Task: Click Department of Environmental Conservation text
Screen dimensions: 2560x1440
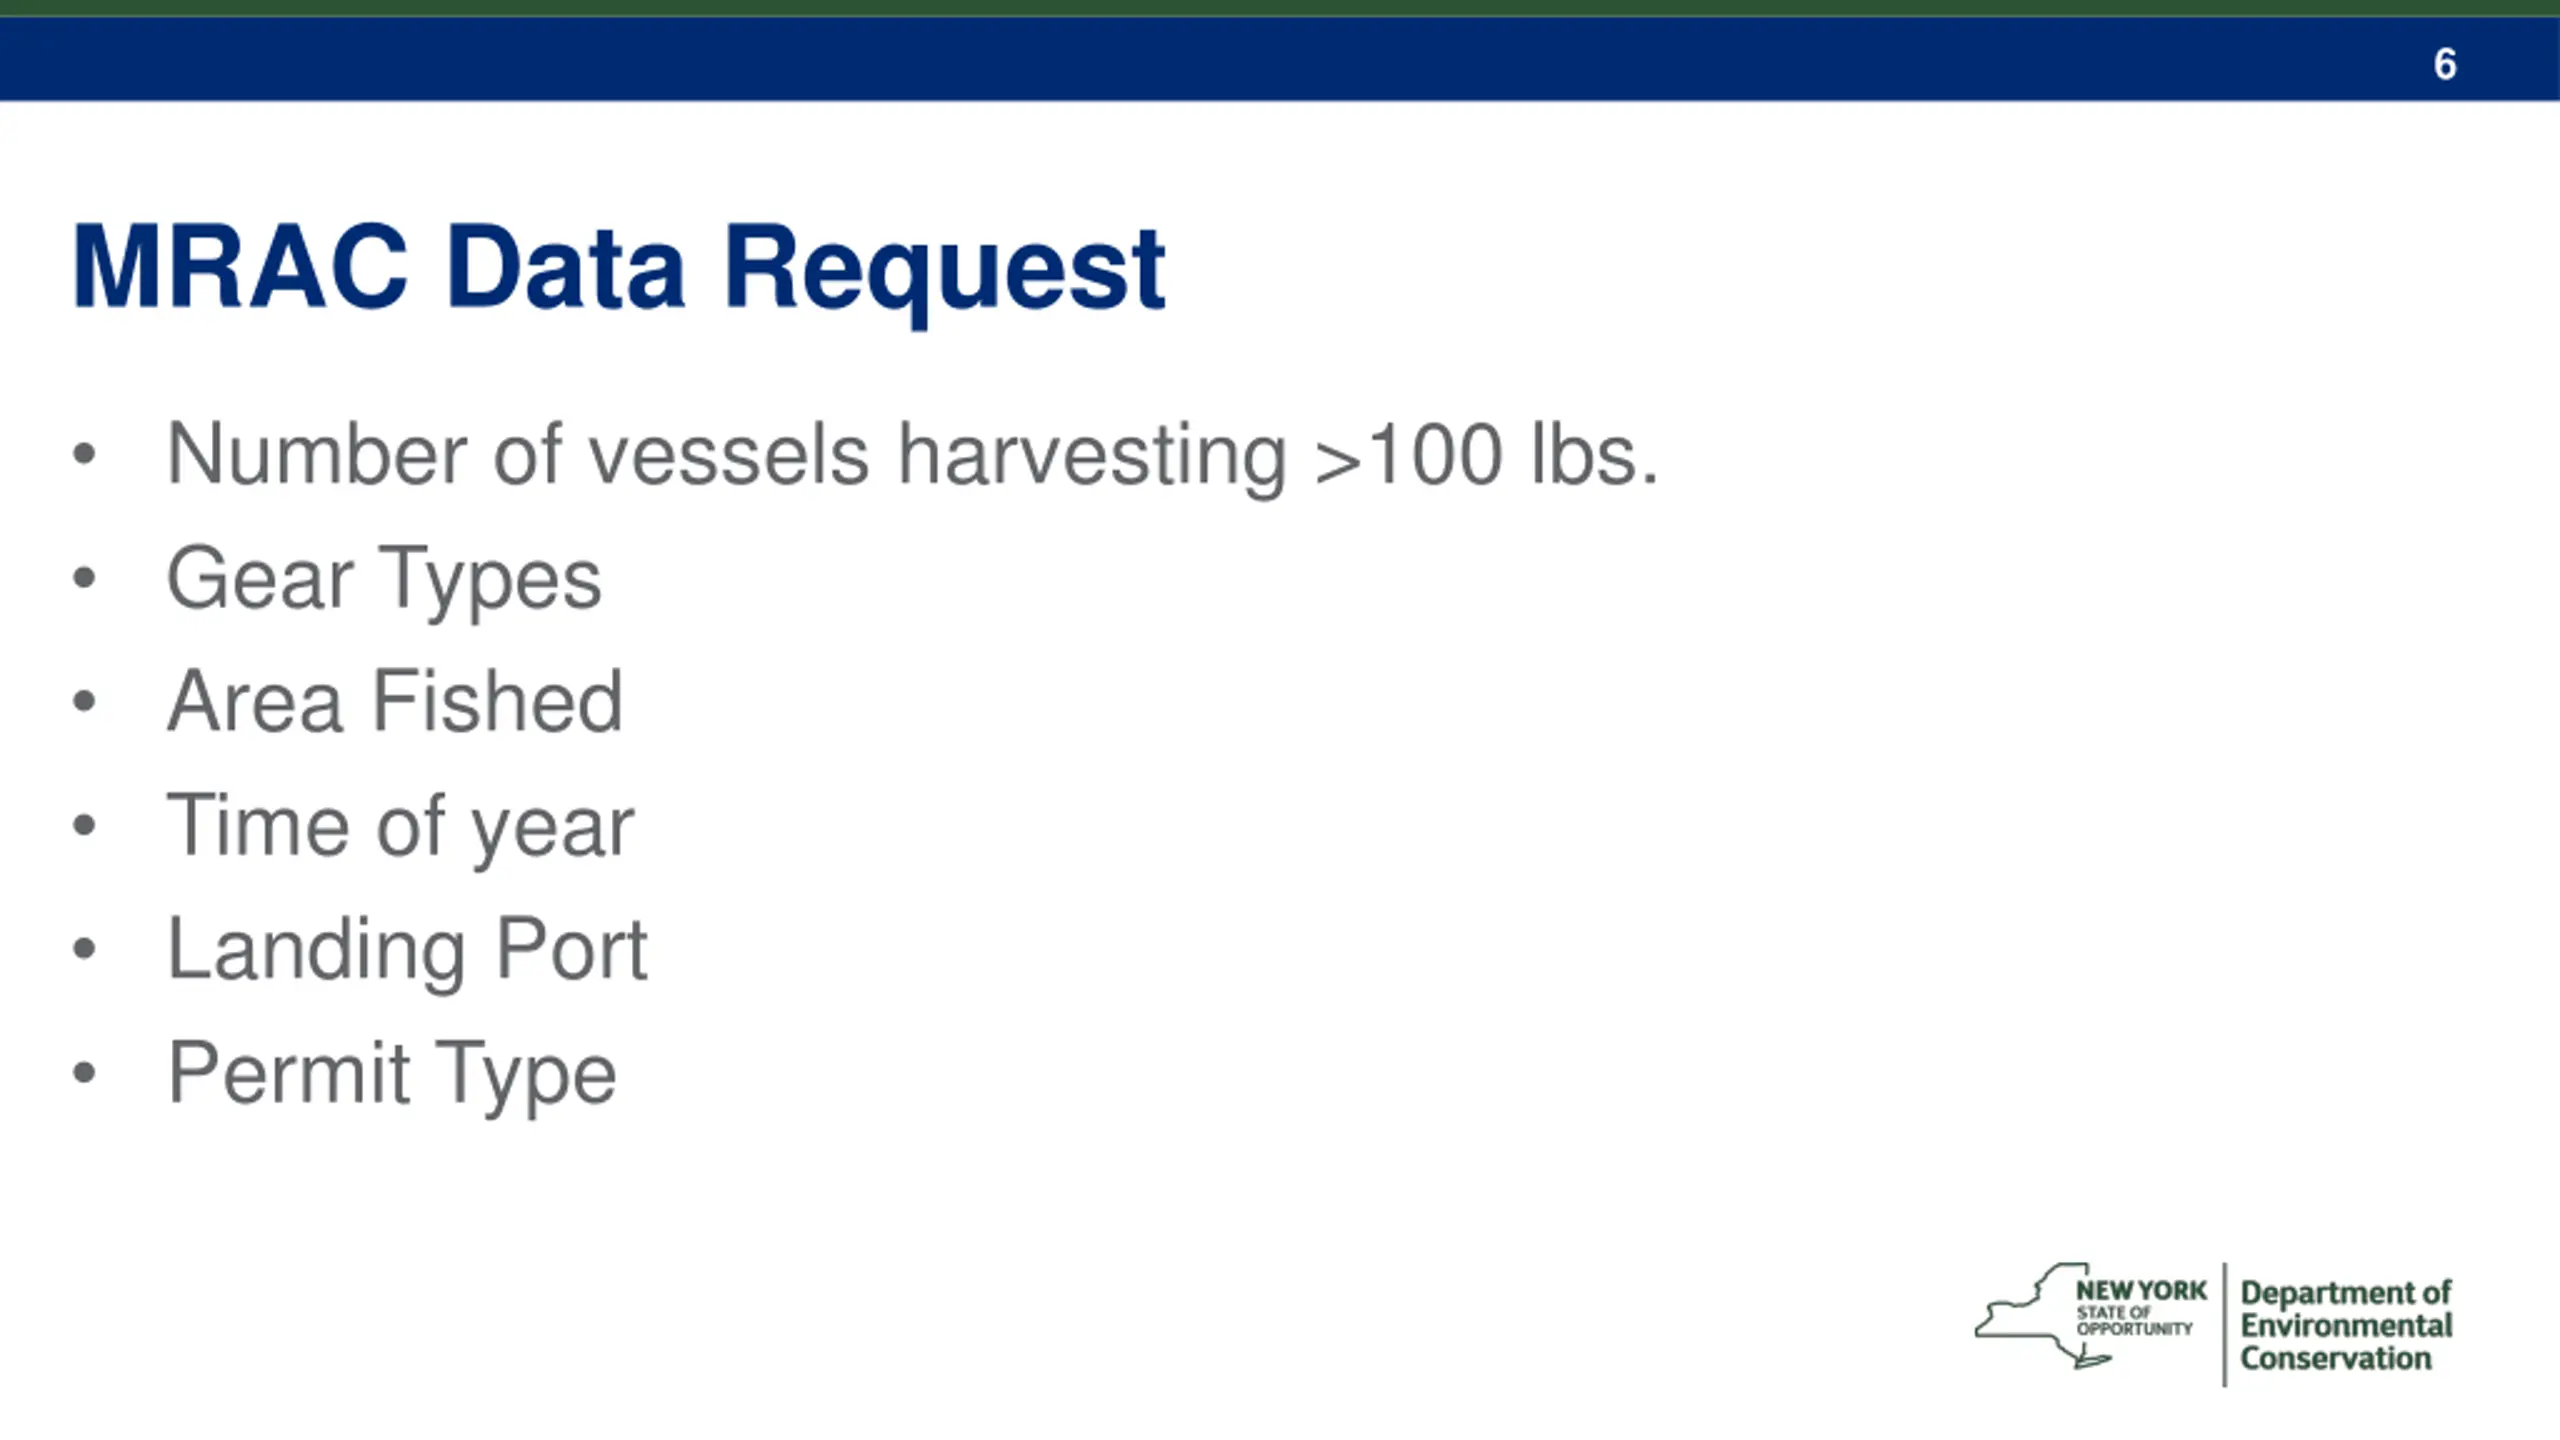Action: [x=2345, y=1325]
